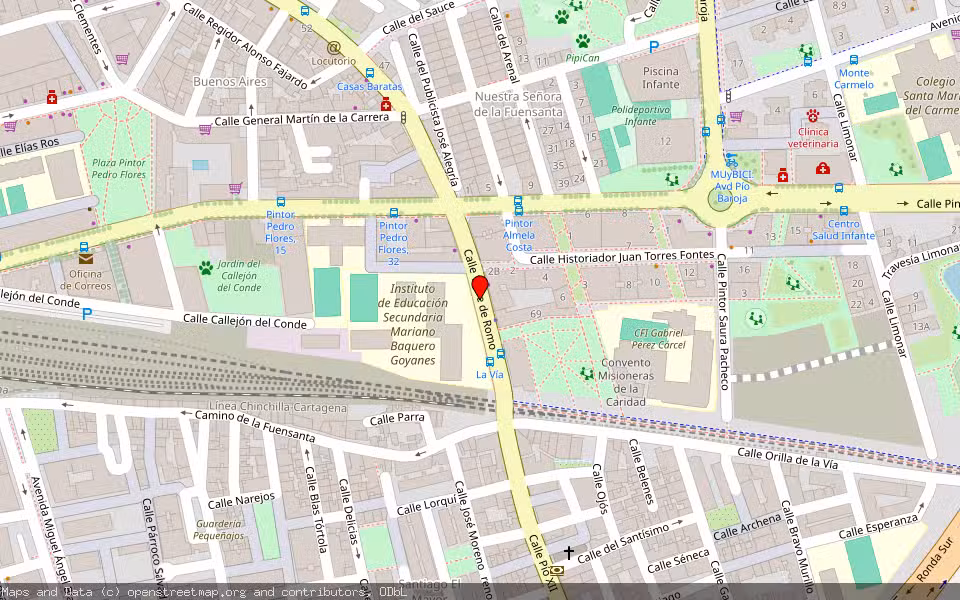
Task: Click the traffic signal icon on Calle Limonar
Action: tap(727, 95)
